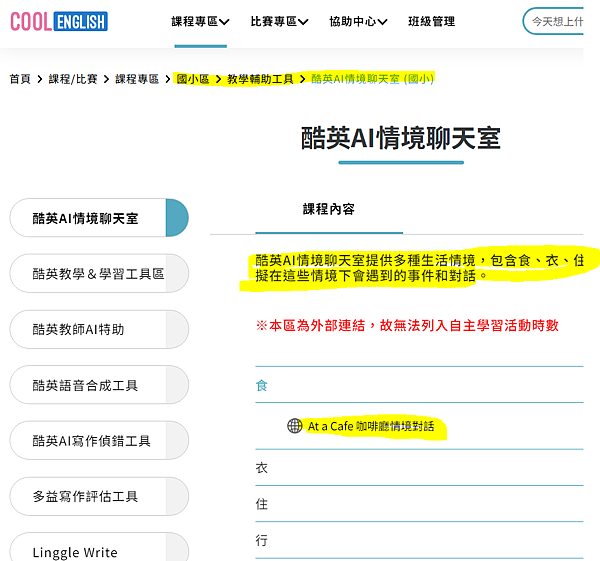Open At a Cafe 咖啡廳情境對話 link
The height and width of the screenshot is (561, 600).
click(x=371, y=426)
